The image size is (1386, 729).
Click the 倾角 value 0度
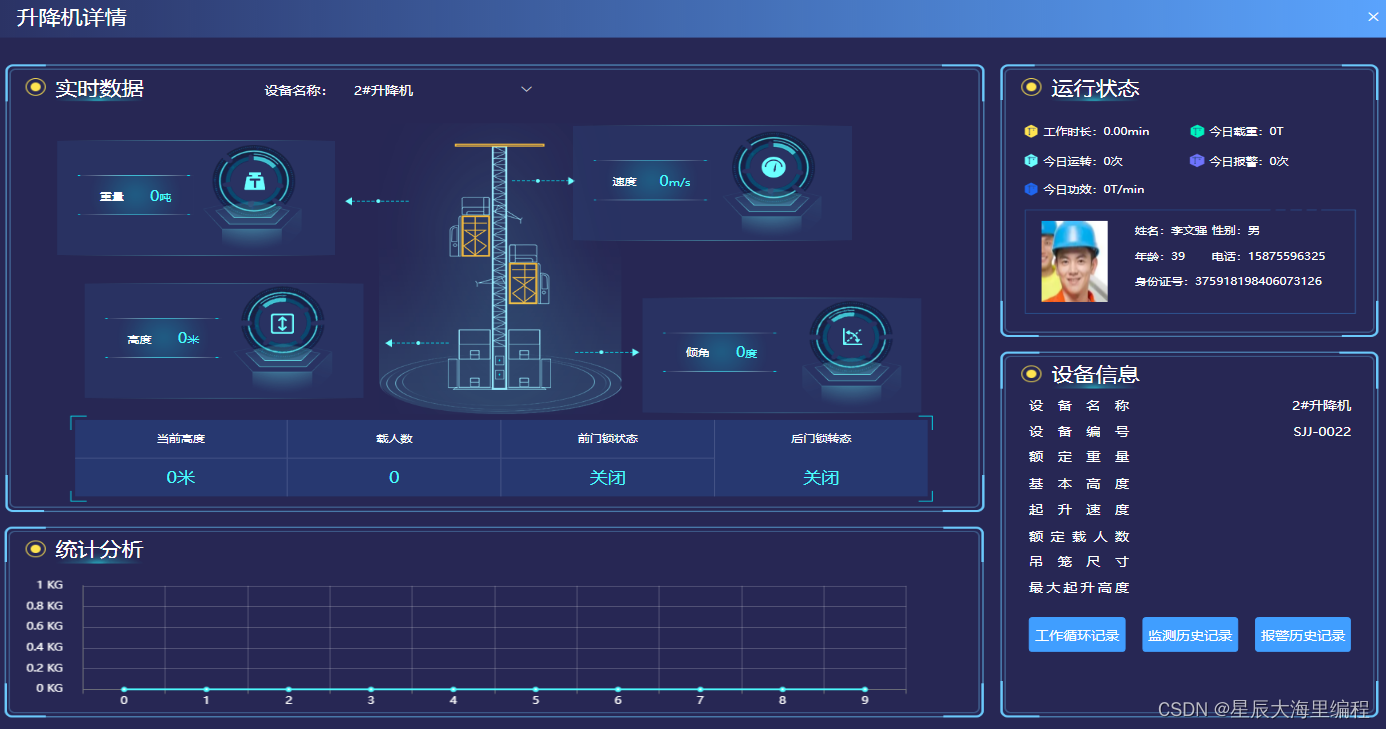(747, 352)
